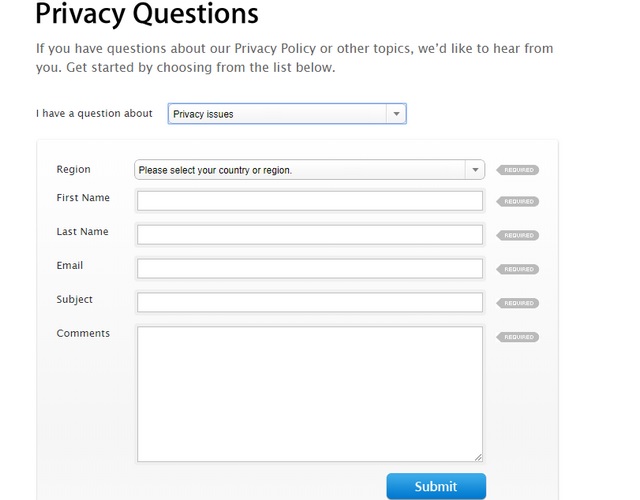Click the Required tag next to Subject

coord(518,303)
